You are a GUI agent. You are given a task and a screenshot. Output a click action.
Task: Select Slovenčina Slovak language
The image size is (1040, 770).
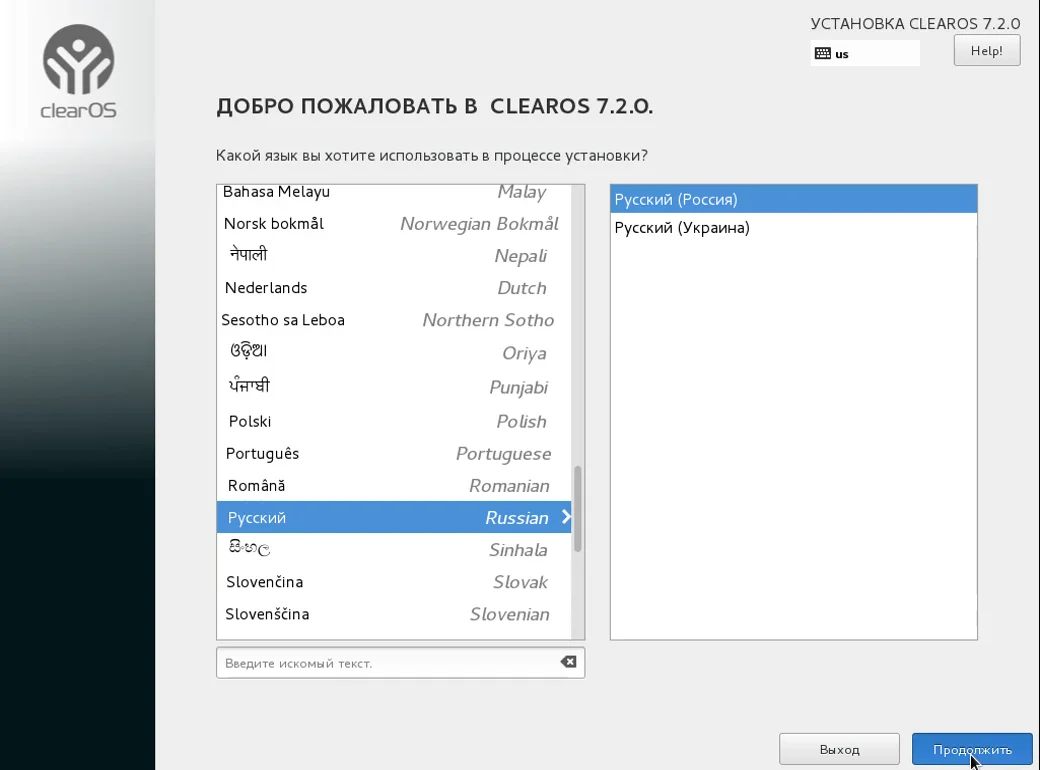pos(394,582)
